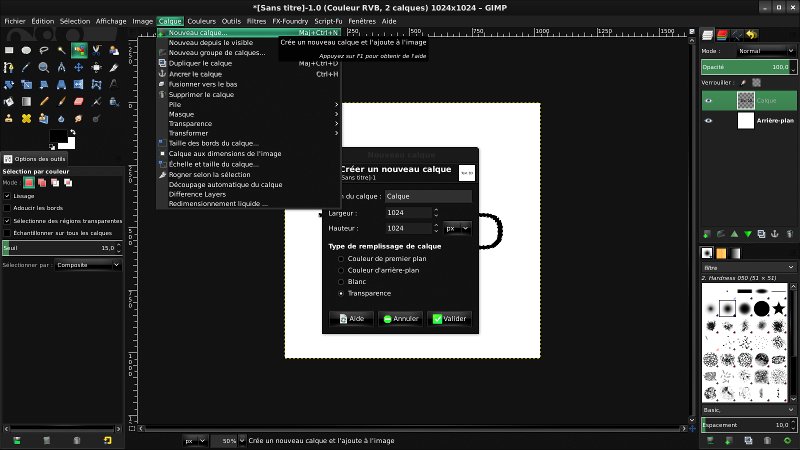The image size is (800, 450).
Task: Open the Undo History tab
Action: tap(752, 35)
